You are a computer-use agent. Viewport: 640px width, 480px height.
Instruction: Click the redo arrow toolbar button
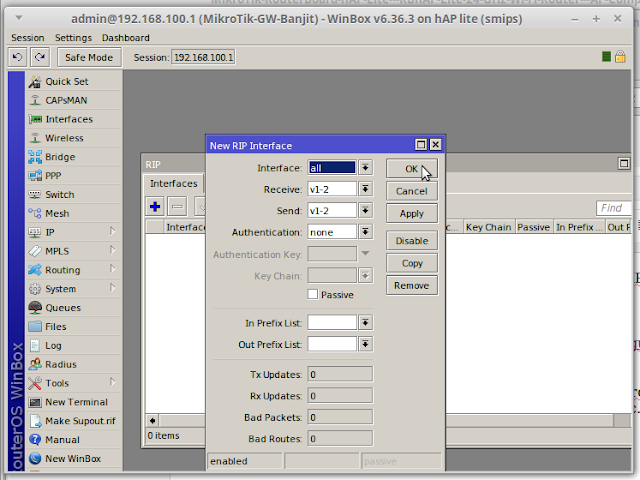(40, 57)
